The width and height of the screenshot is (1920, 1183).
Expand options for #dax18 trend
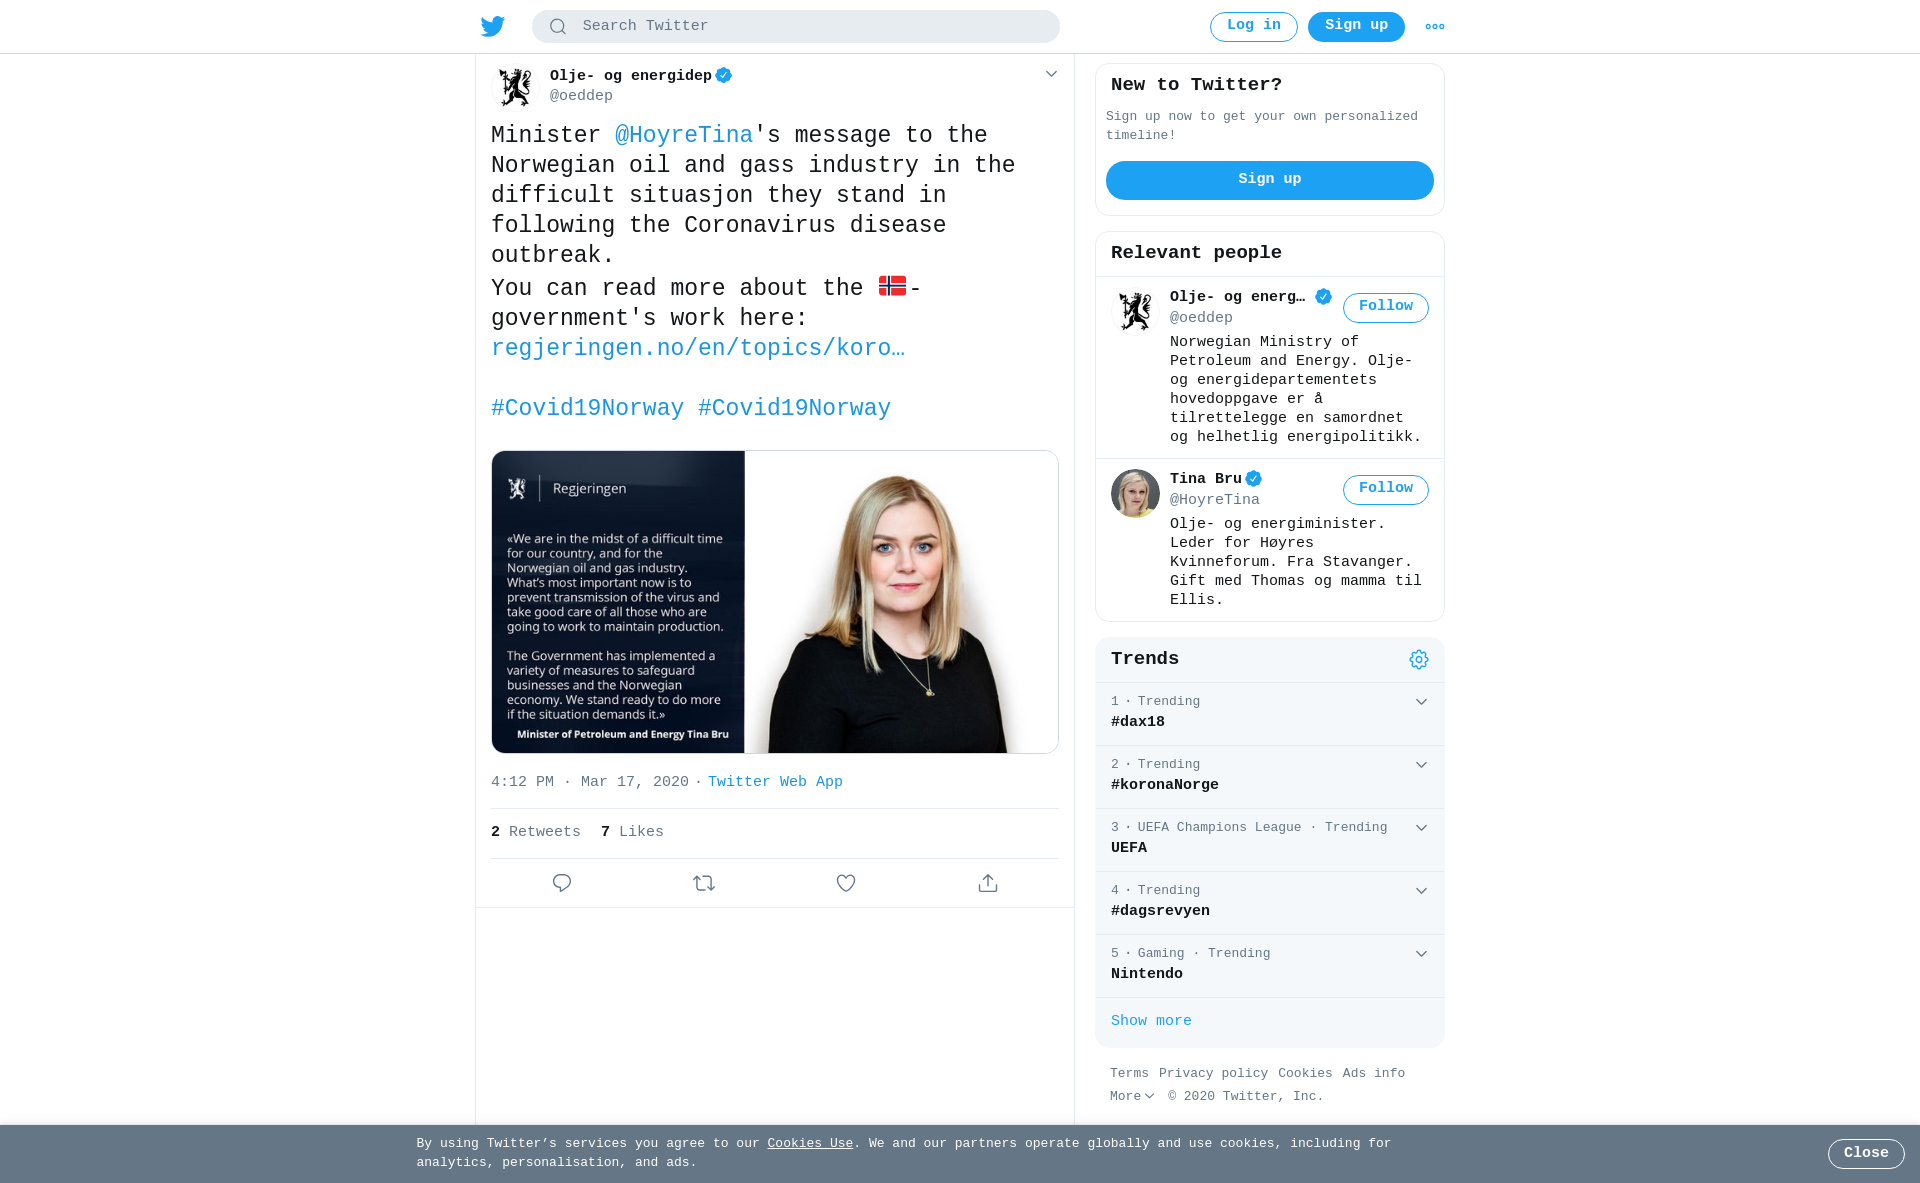click(1421, 702)
